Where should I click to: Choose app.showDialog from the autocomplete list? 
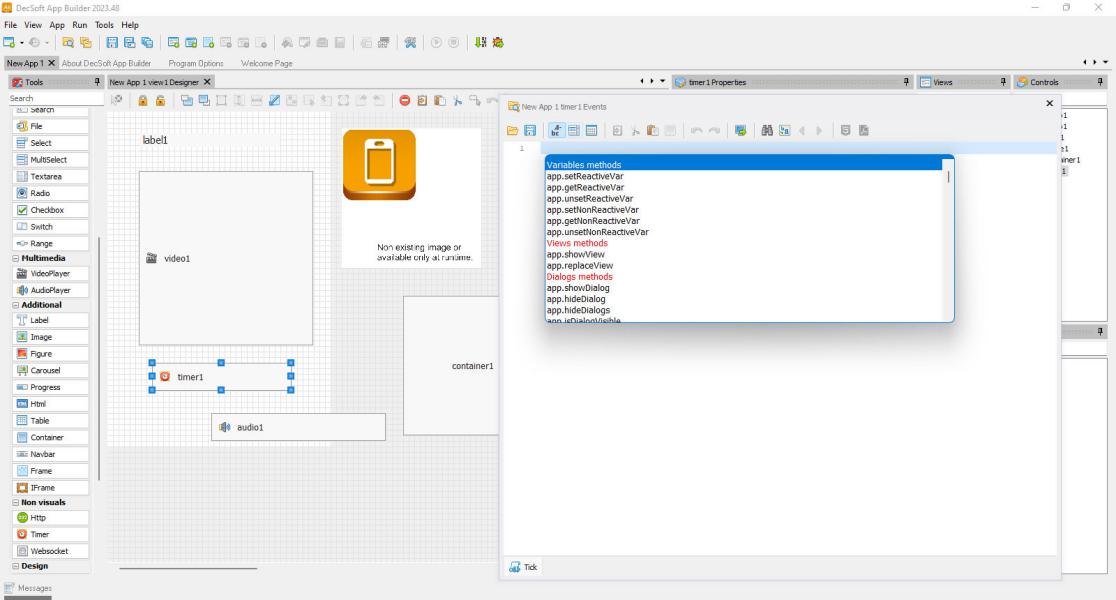(578, 288)
